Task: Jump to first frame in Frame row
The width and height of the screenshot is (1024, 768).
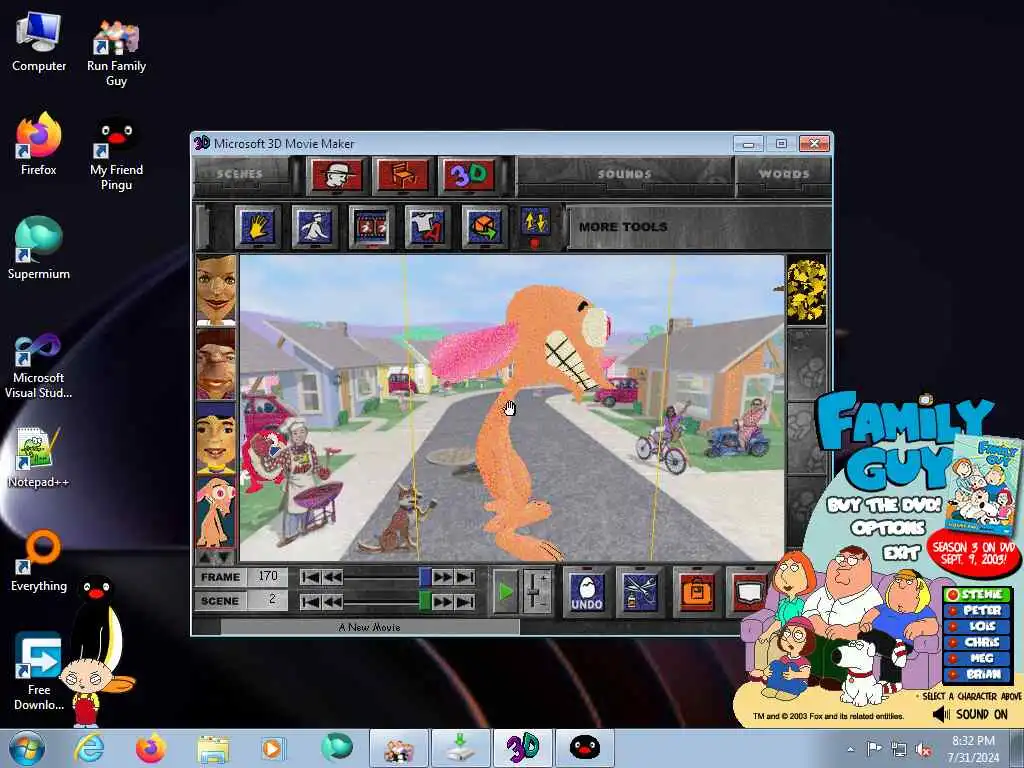Action: pyautogui.click(x=311, y=577)
